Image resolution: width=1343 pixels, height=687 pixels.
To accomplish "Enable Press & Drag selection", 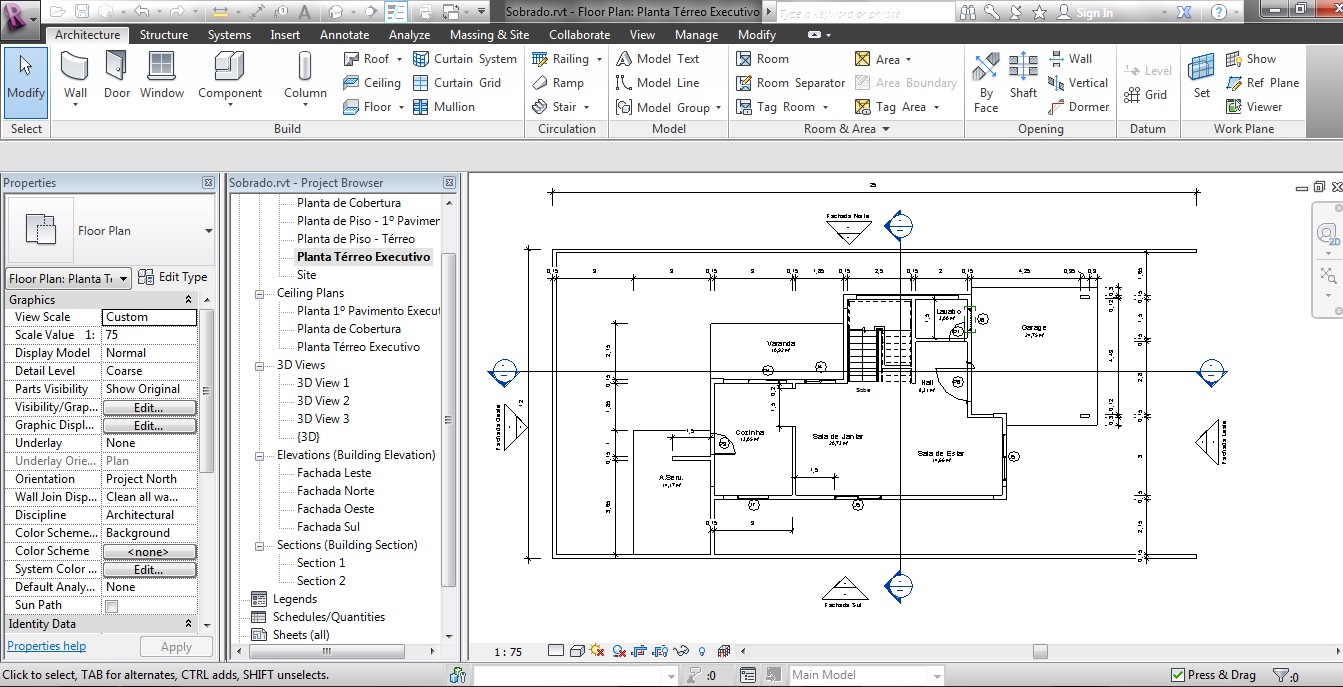I will (1178, 675).
